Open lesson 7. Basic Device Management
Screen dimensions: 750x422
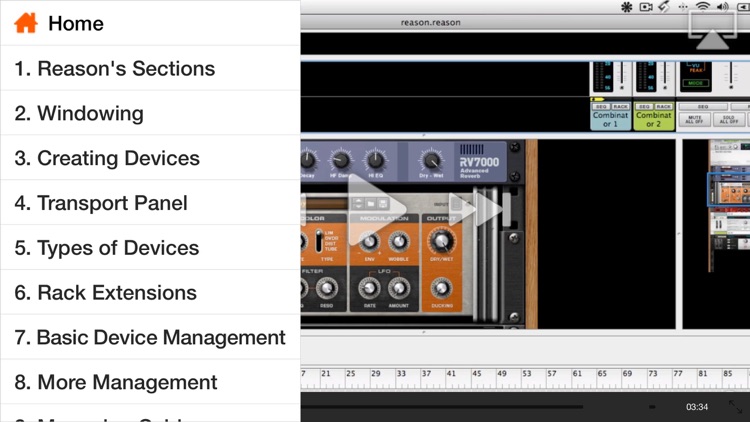(150, 337)
